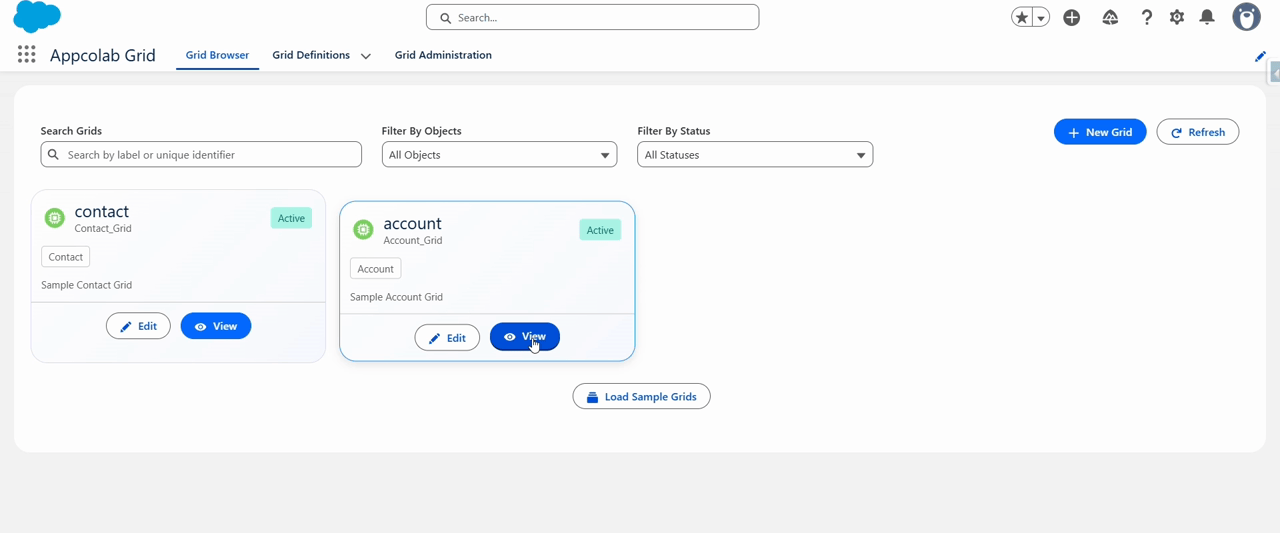This screenshot has height=533, width=1280.
Task: Open the App Launcher waffle icon
Action: click(x=27, y=55)
